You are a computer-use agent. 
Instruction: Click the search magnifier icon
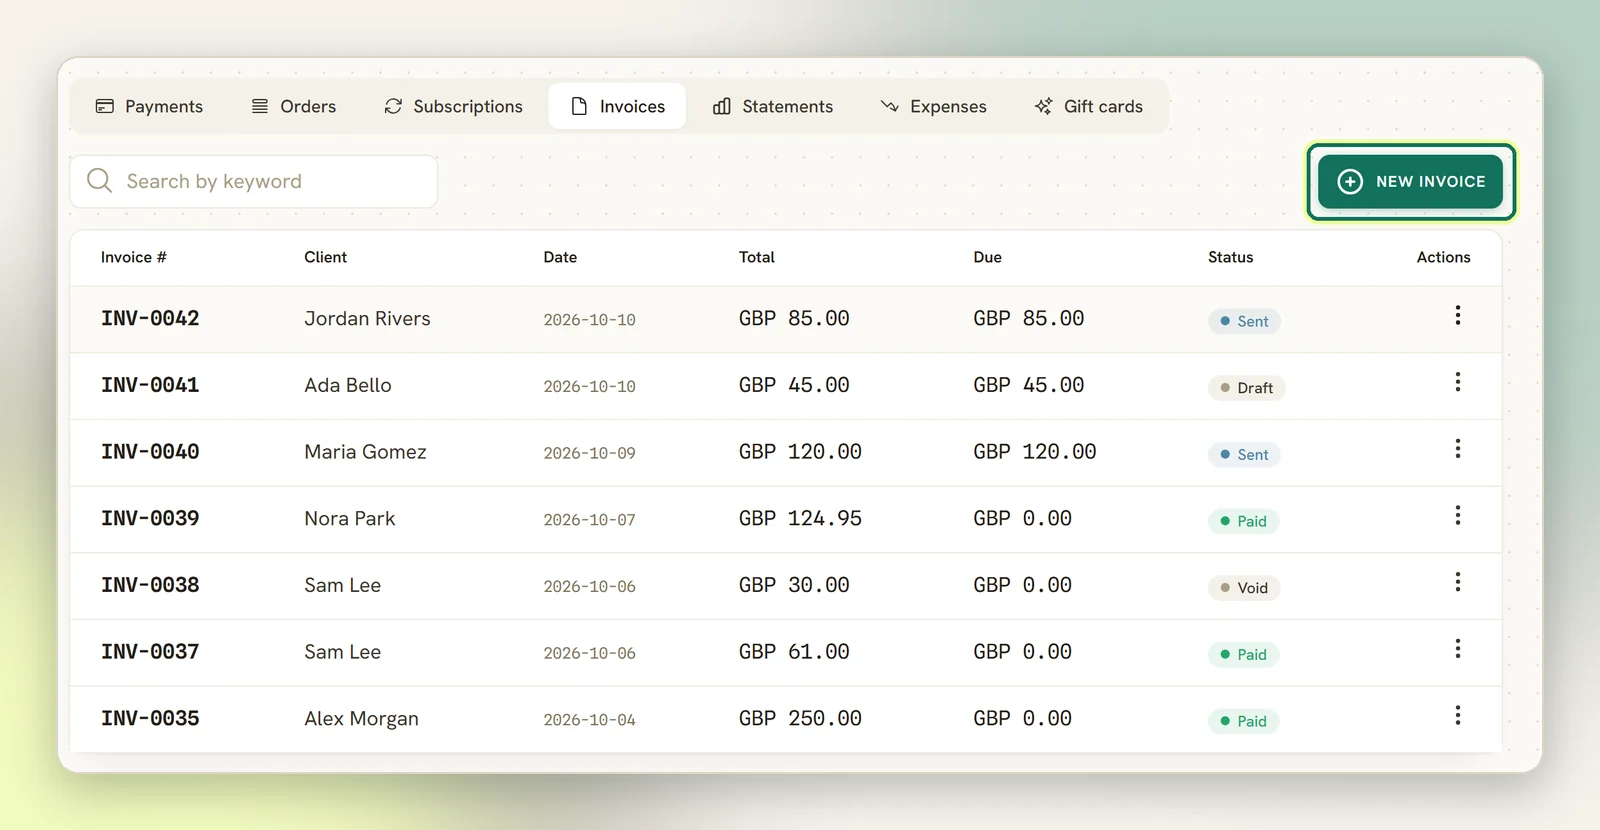click(99, 181)
